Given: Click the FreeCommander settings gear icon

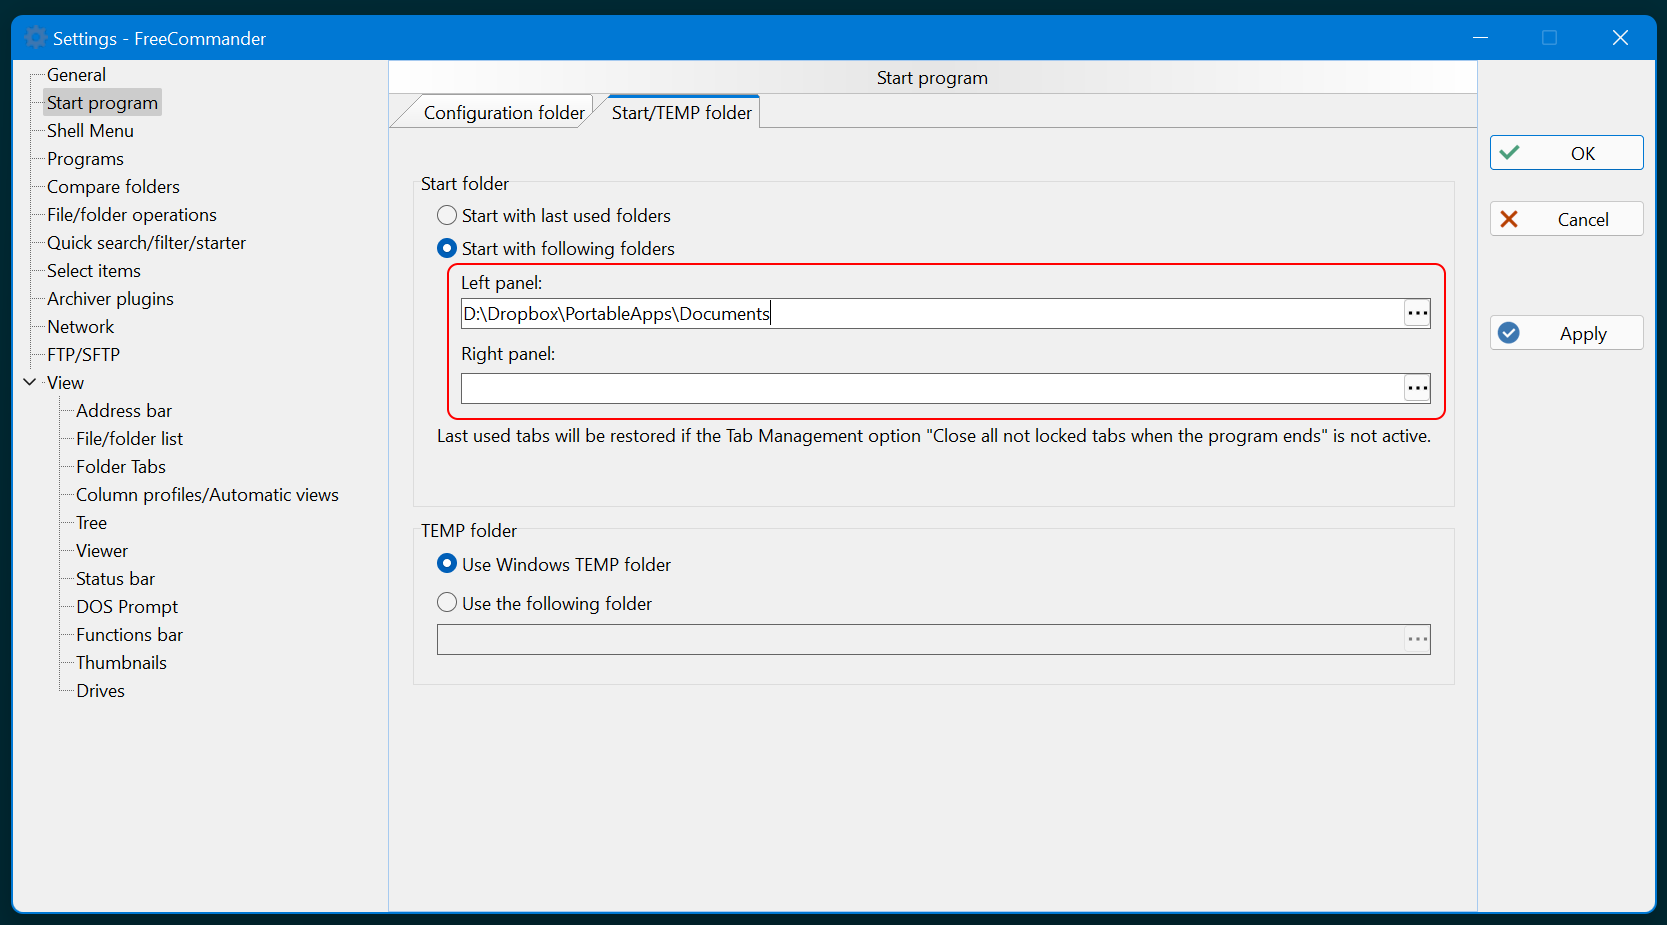Looking at the screenshot, I should coord(36,38).
